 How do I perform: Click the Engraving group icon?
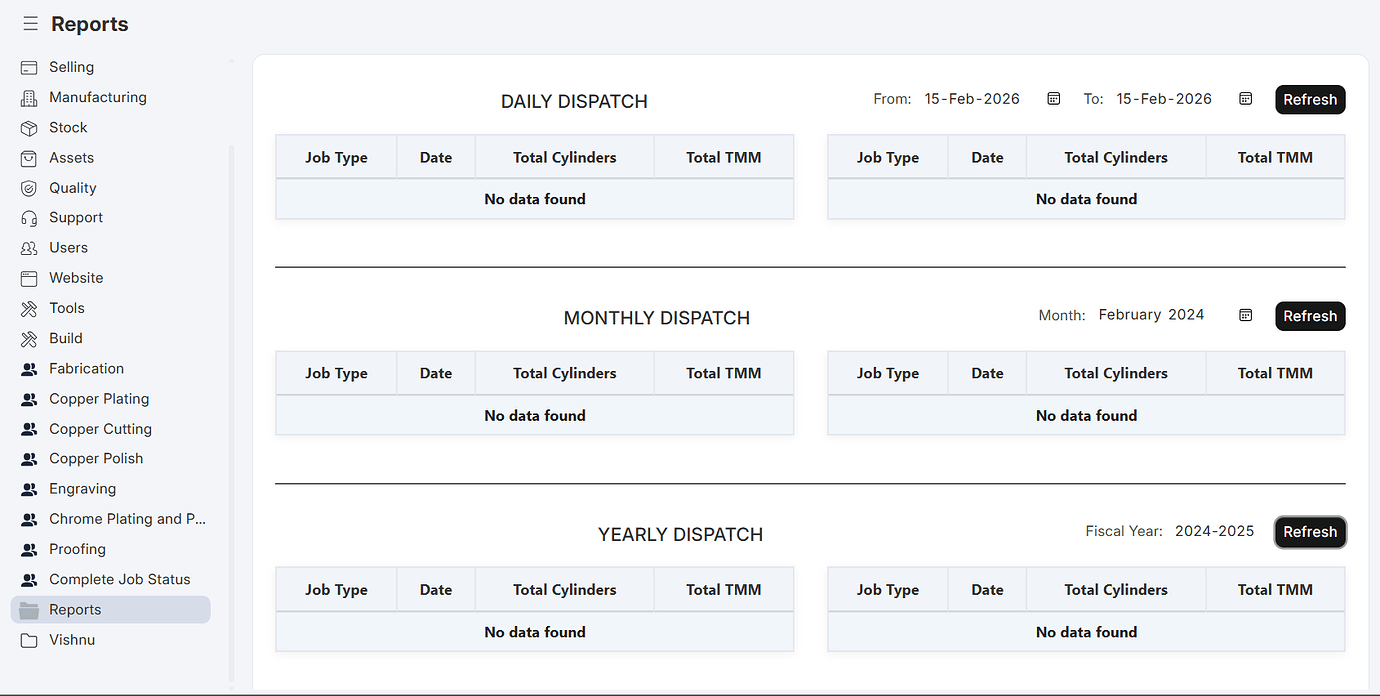coord(29,489)
